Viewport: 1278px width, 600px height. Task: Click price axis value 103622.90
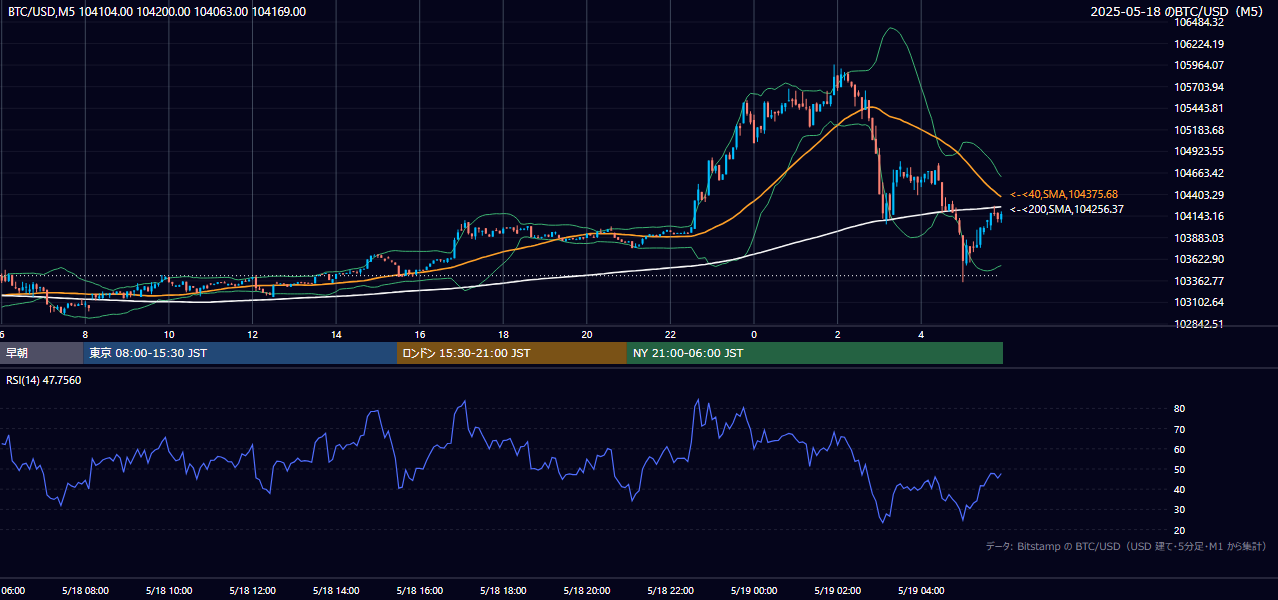(x=1200, y=259)
